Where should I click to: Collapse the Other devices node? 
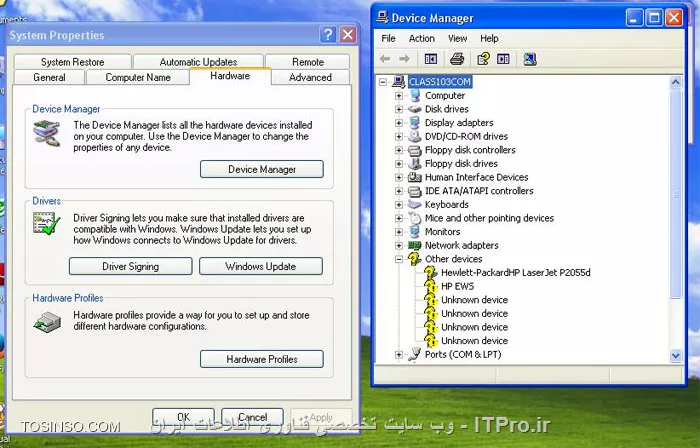[x=399, y=259]
